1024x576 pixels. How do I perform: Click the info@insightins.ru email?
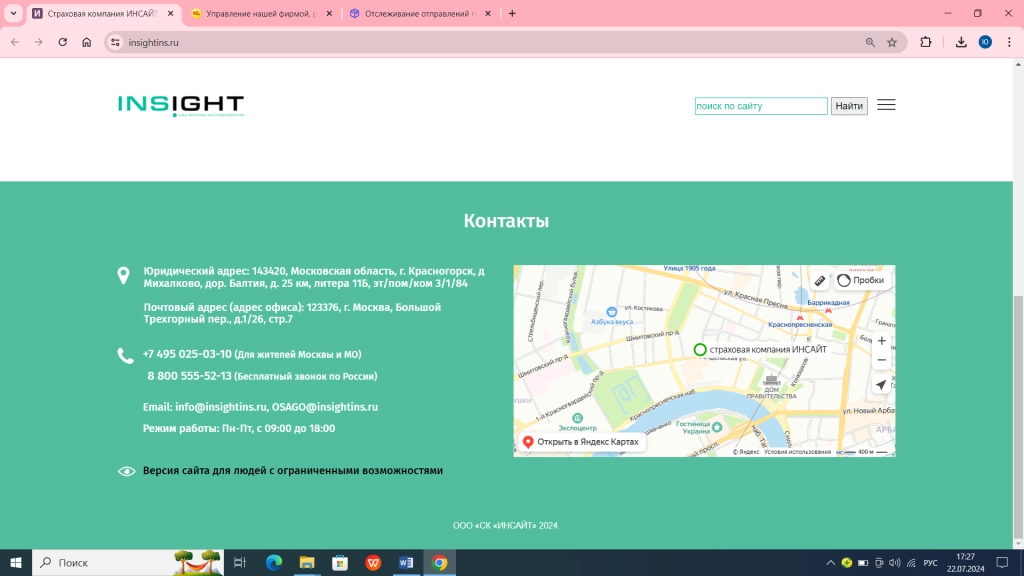pos(221,407)
